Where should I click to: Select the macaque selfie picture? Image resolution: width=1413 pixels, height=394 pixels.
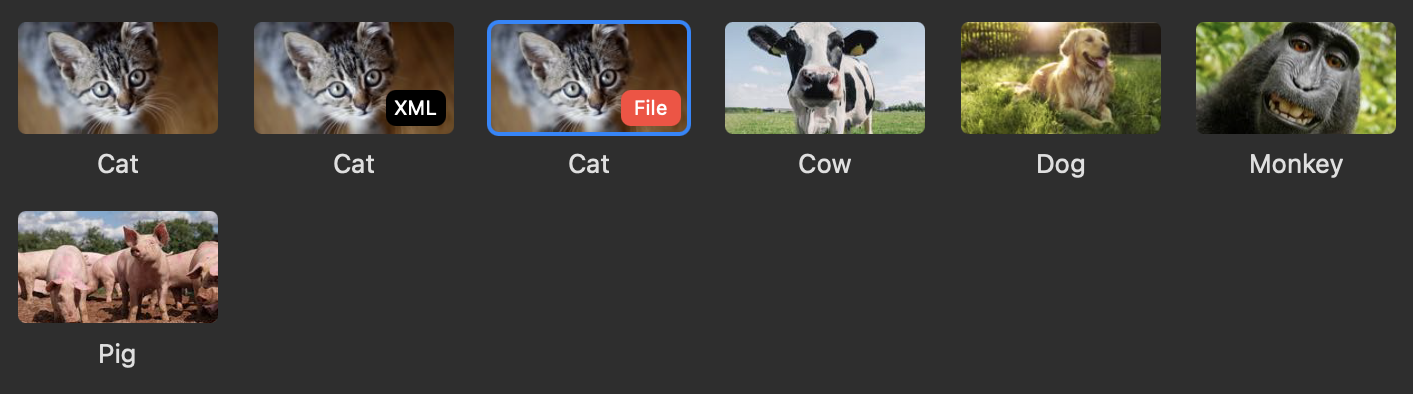[1296, 78]
